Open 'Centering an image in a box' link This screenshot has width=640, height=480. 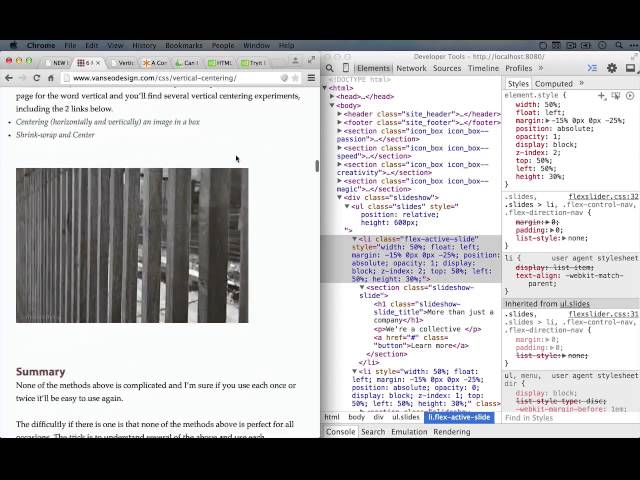[x=108, y=122]
